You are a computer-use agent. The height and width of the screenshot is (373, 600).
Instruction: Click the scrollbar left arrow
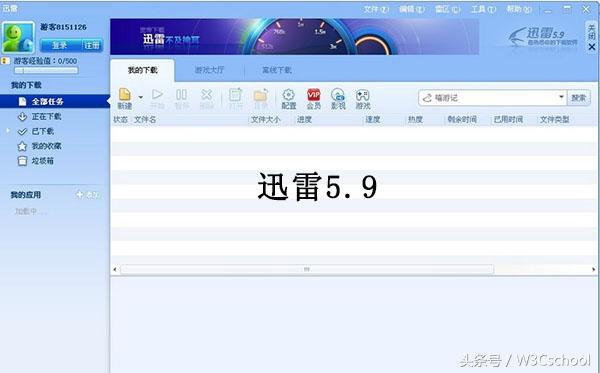coord(114,269)
